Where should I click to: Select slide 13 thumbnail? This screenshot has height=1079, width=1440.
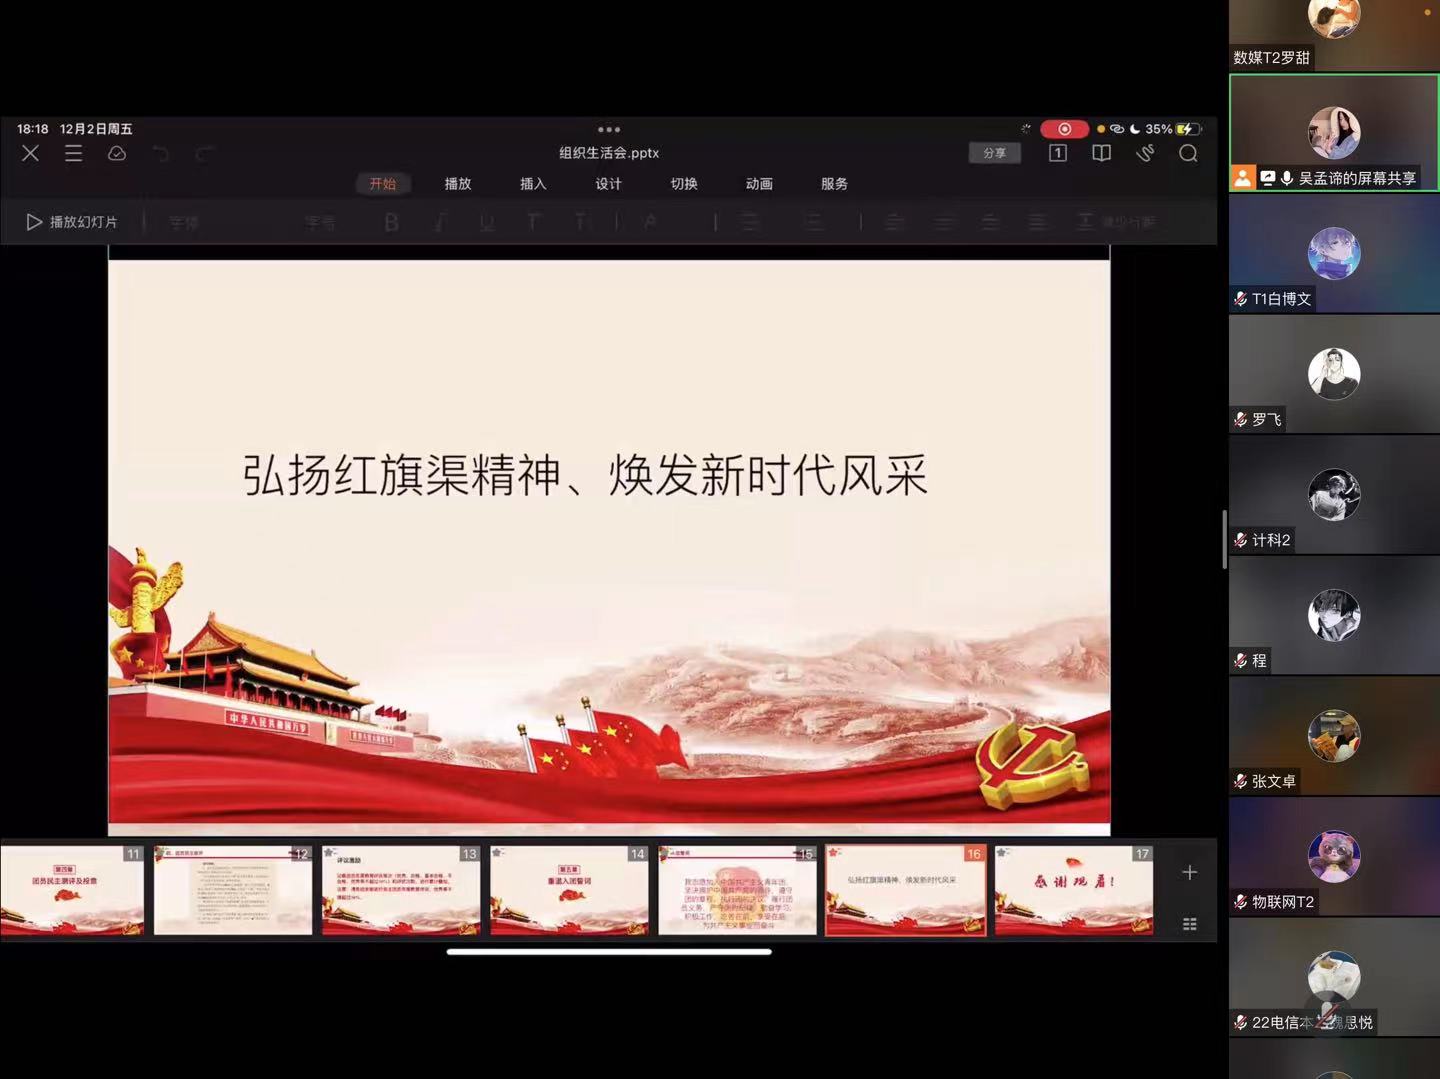401,890
